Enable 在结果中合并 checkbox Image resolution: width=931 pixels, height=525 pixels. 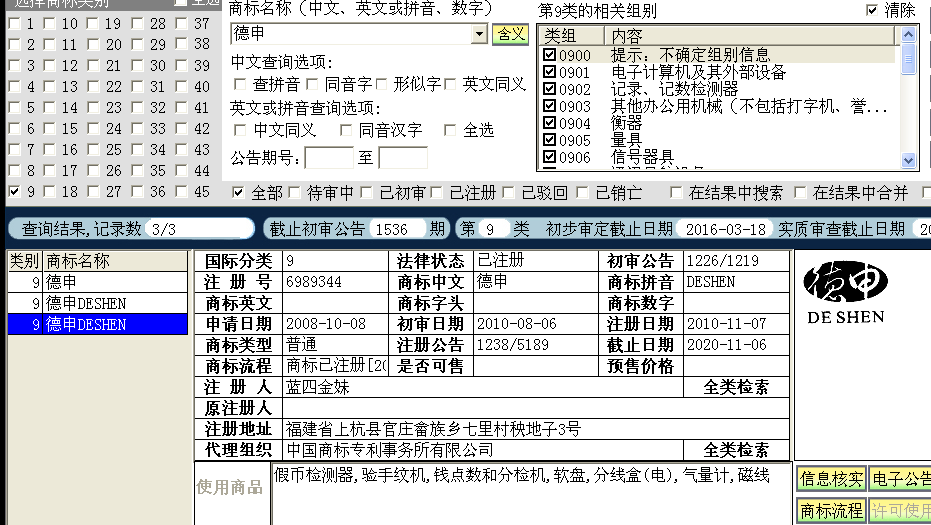pos(800,192)
